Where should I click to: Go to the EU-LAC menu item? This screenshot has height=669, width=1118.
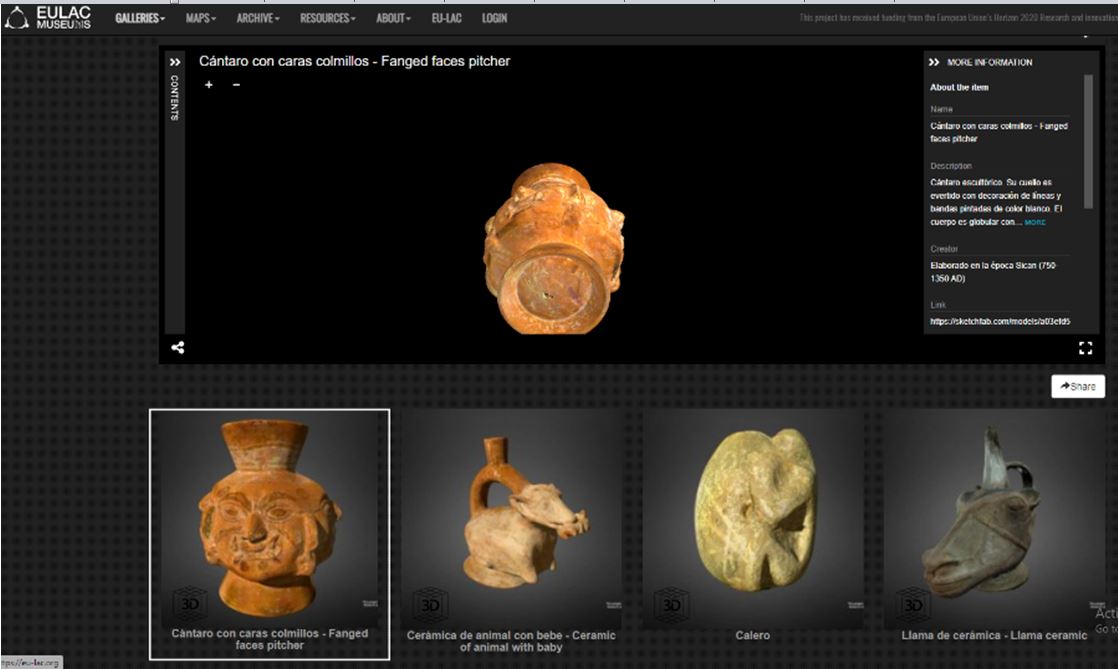click(446, 18)
